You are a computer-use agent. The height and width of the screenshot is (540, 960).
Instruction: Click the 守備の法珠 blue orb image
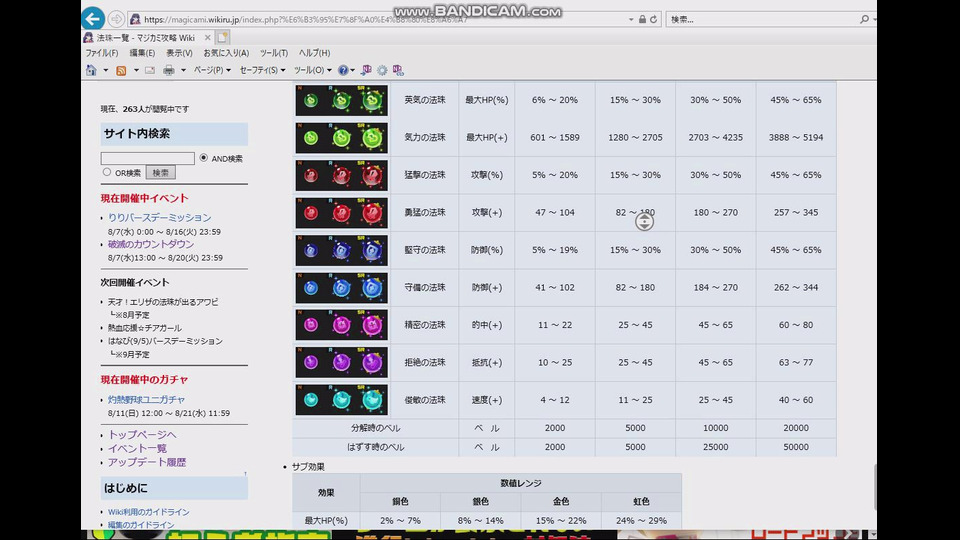tap(342, 288)
